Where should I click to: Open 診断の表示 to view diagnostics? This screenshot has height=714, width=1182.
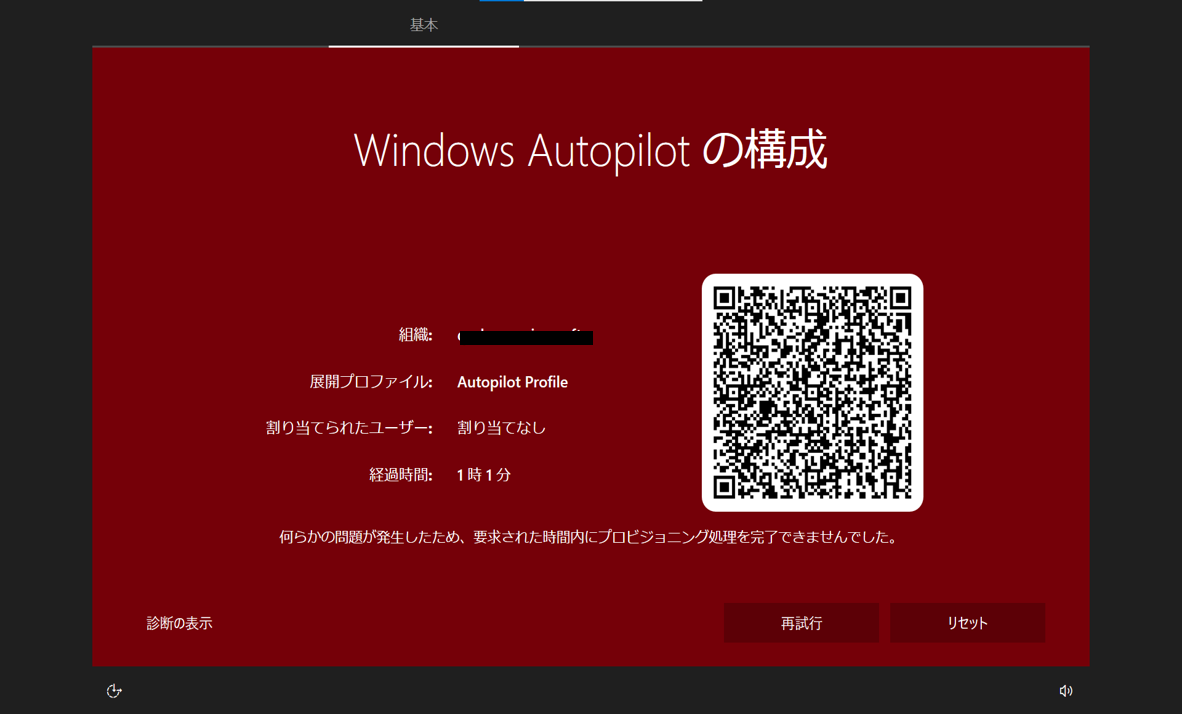(177, 622)
